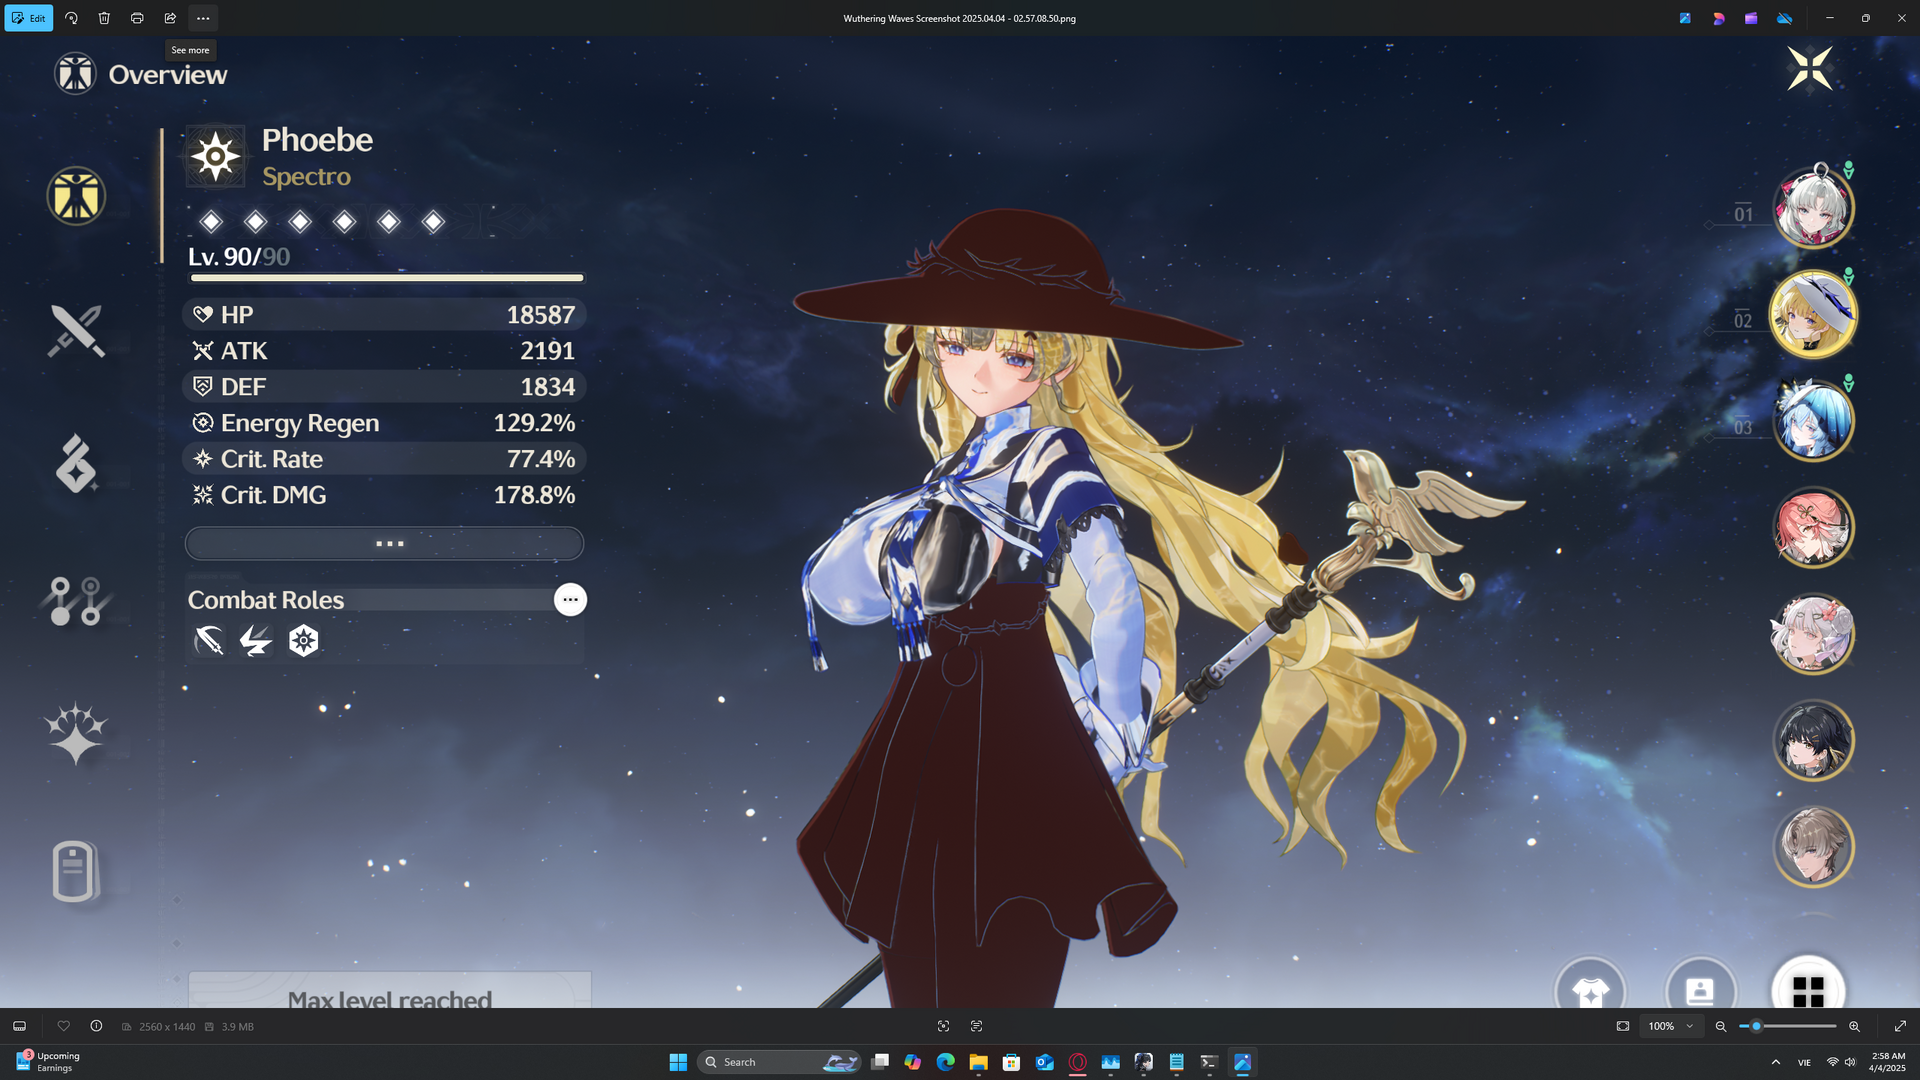This screenshot has width=1920, height=1080.
Task: Open the four-square grid menu button
Action: 1808,985
